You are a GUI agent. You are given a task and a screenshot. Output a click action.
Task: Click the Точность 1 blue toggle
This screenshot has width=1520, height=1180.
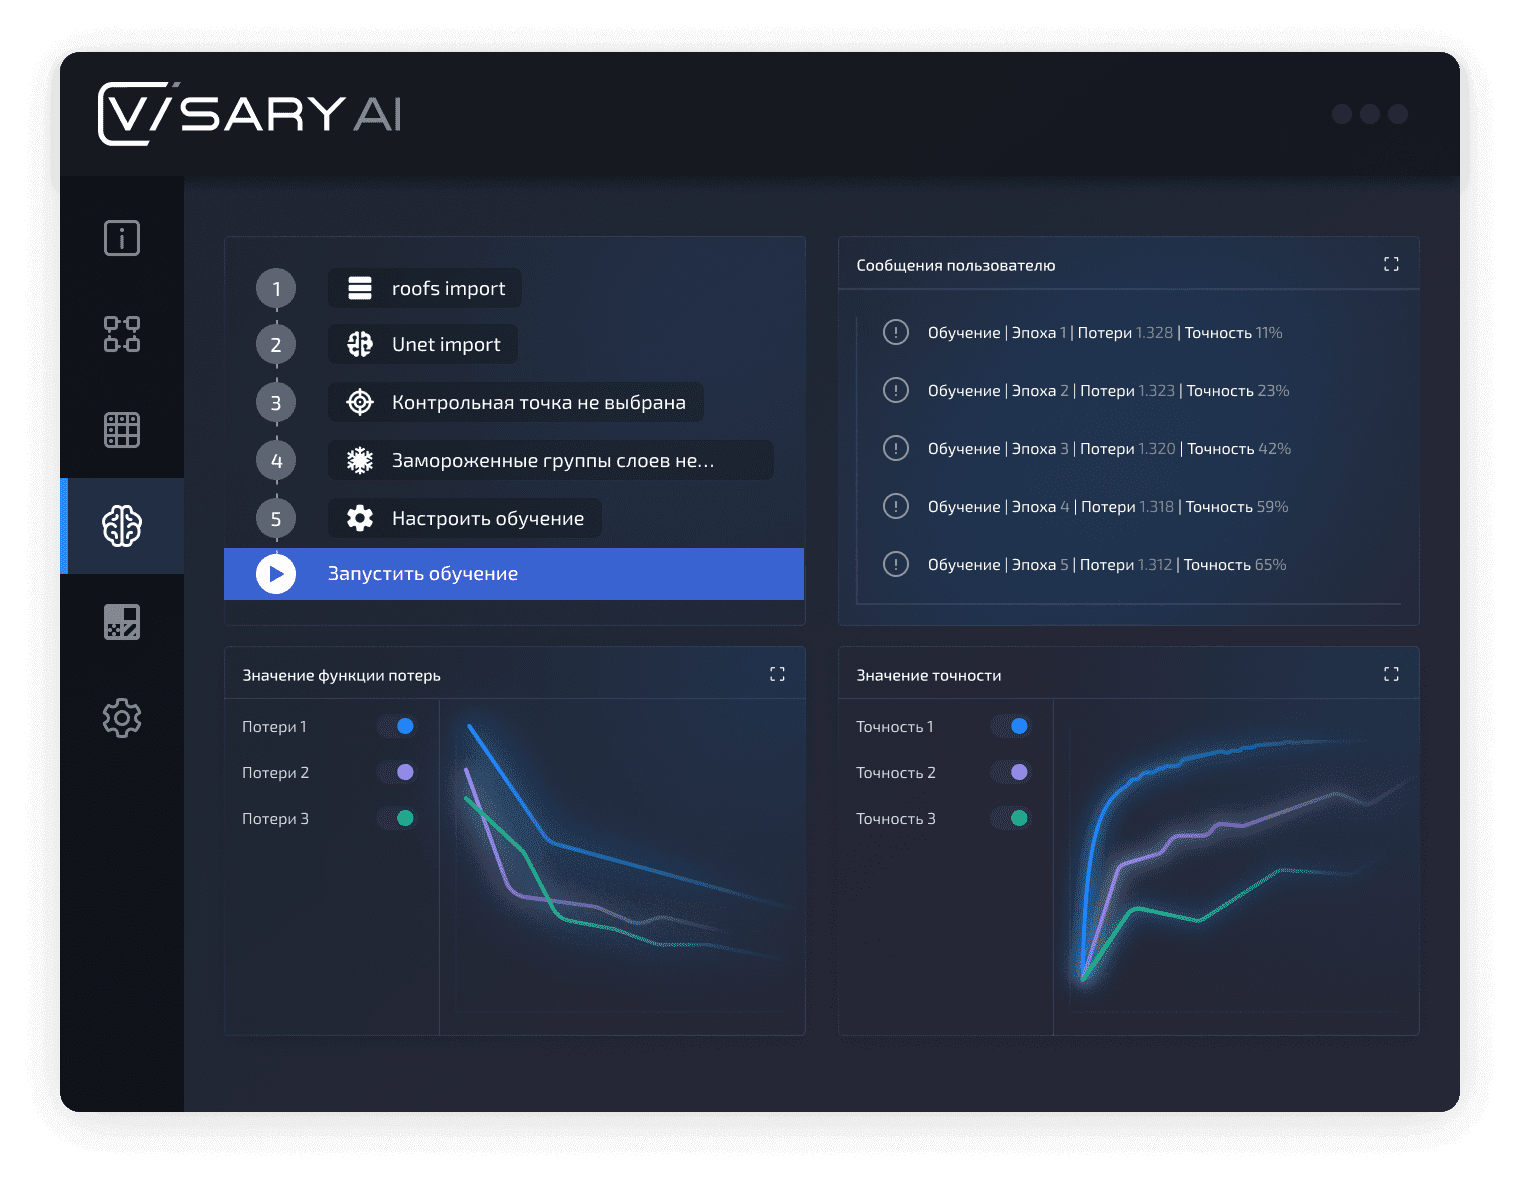(1010, 726)
